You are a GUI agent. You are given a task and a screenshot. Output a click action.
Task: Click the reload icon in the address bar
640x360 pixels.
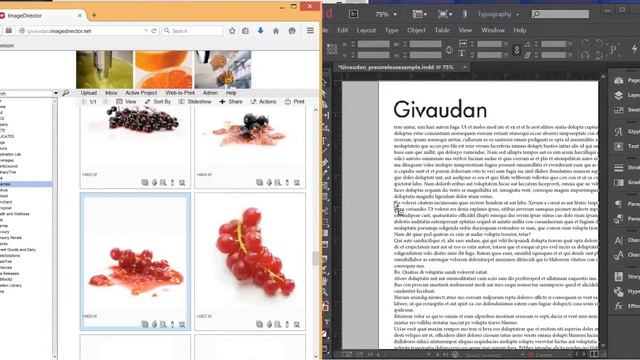tap(154, 31)
